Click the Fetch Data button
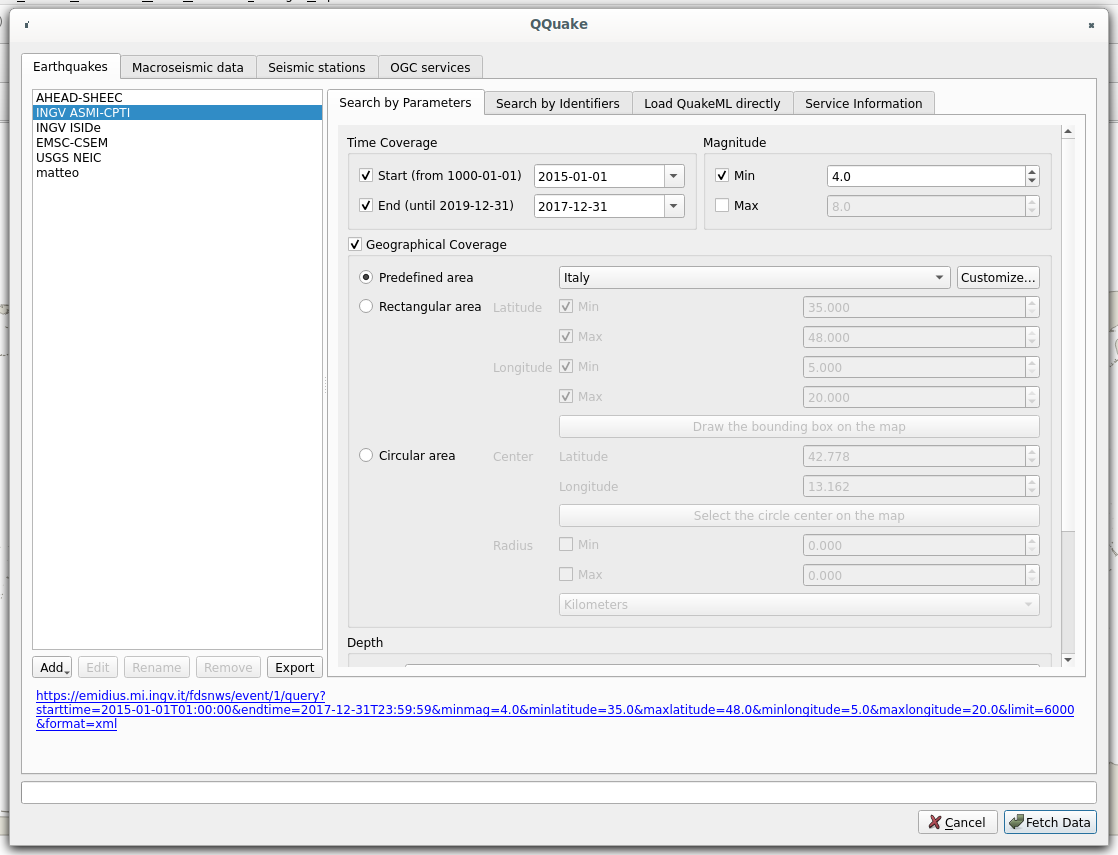Image resolution: width=1118 pixels, height=855 pixels. click(x=1050, y=822)
